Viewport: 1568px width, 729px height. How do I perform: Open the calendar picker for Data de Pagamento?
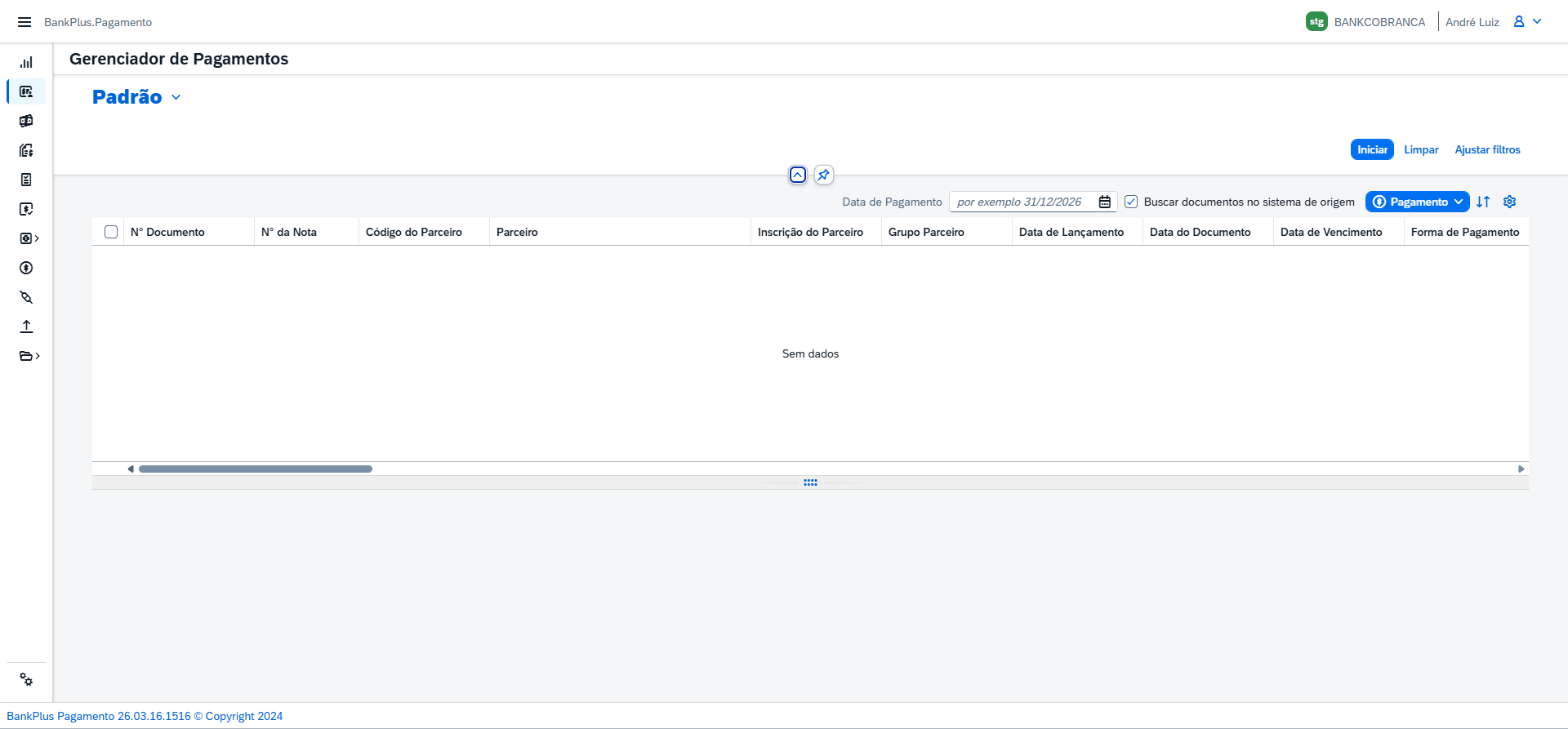click(x=1105, y=202)
